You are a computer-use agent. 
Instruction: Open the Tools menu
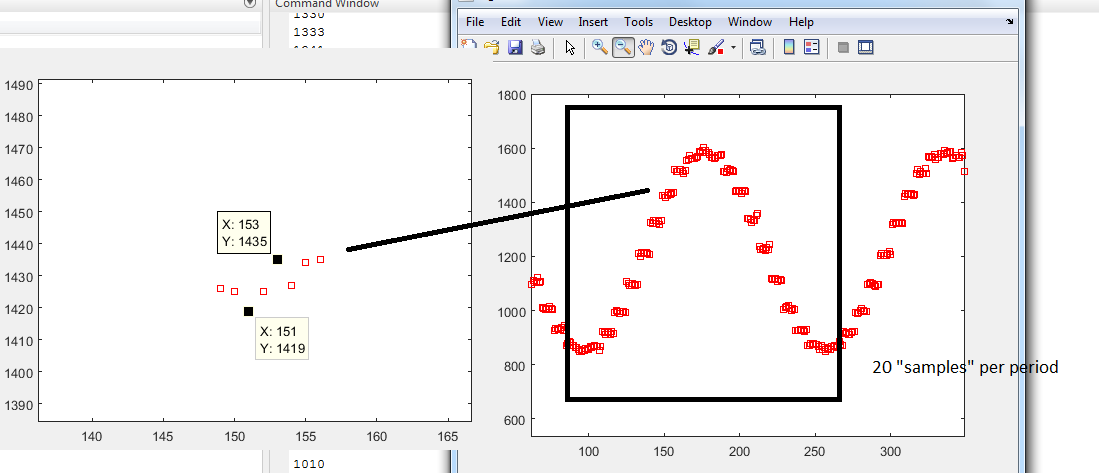click(x=639, y=22)
